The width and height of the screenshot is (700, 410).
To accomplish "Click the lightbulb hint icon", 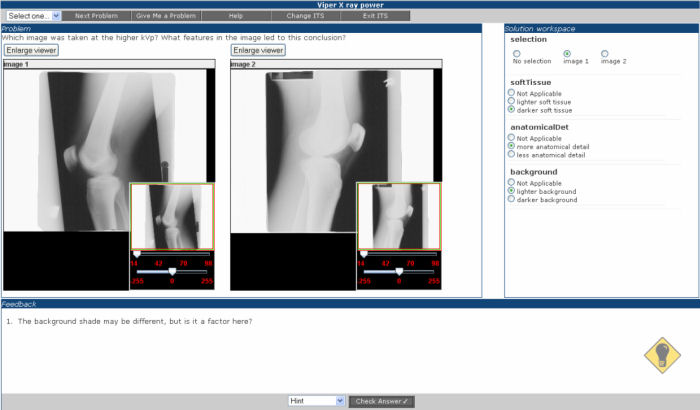I will tap(658, 356).
